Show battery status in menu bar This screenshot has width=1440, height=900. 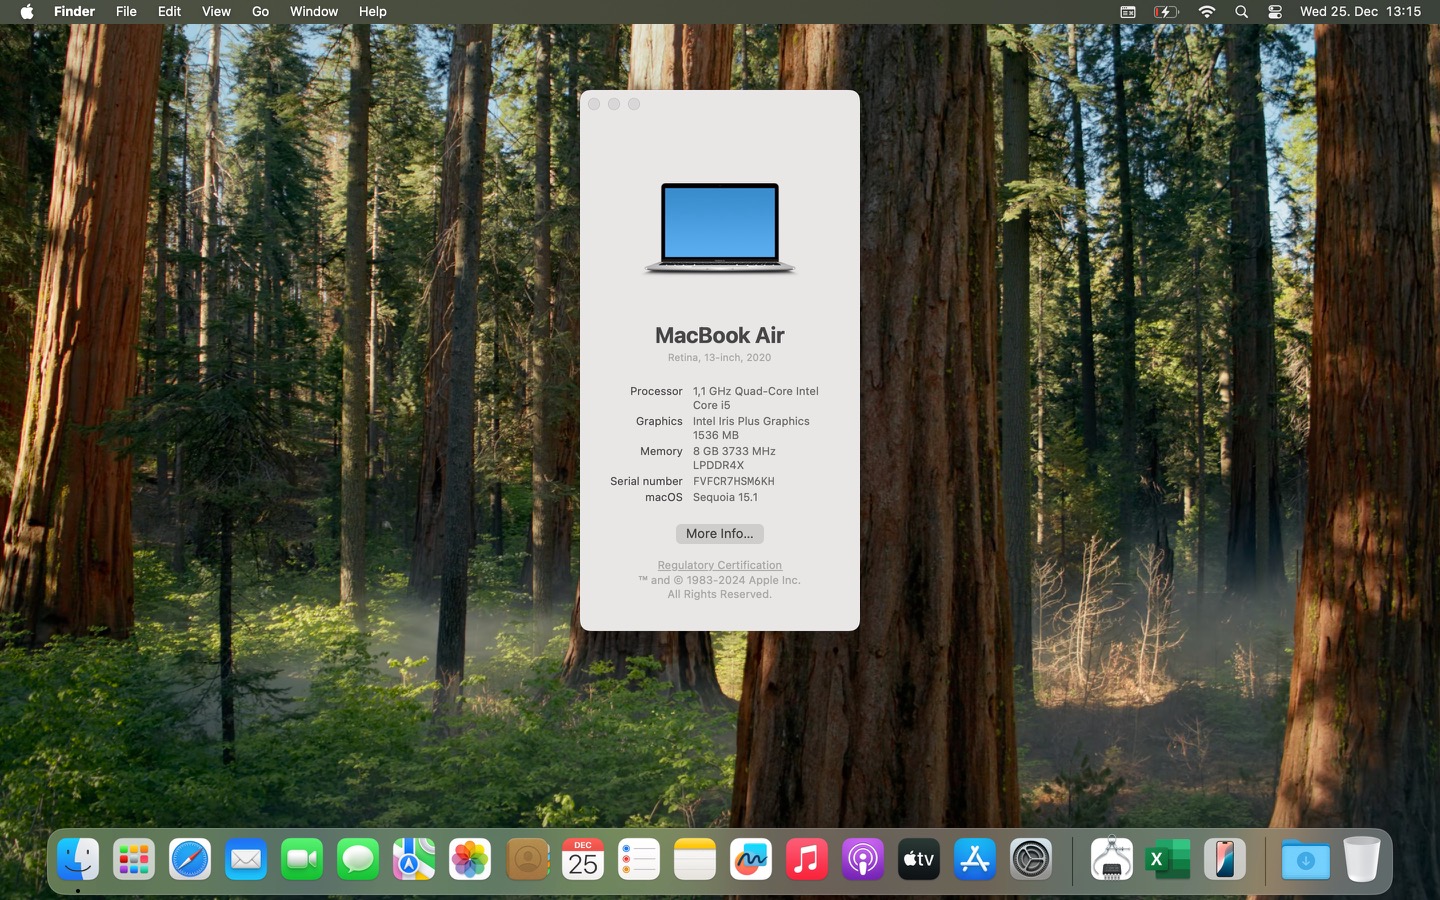[x=1166, y=12]
